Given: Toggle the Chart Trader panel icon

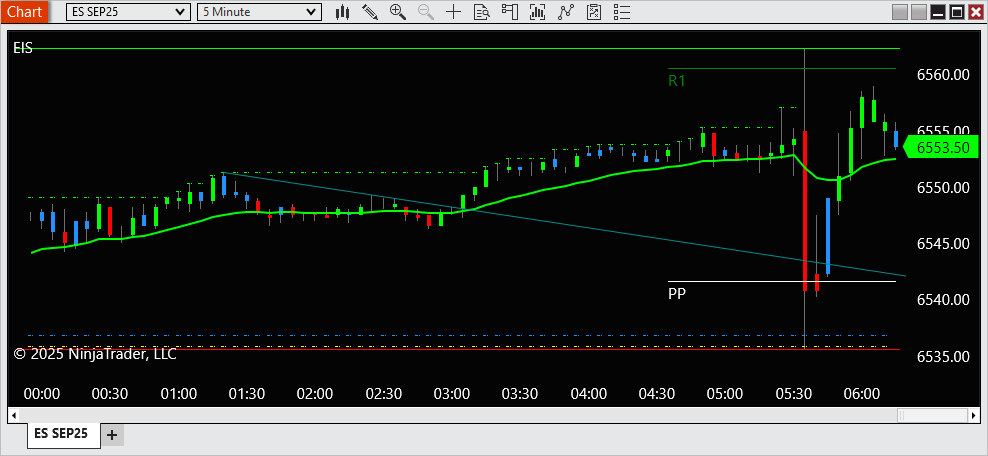Looking at the screenshot, I should 509,11.
